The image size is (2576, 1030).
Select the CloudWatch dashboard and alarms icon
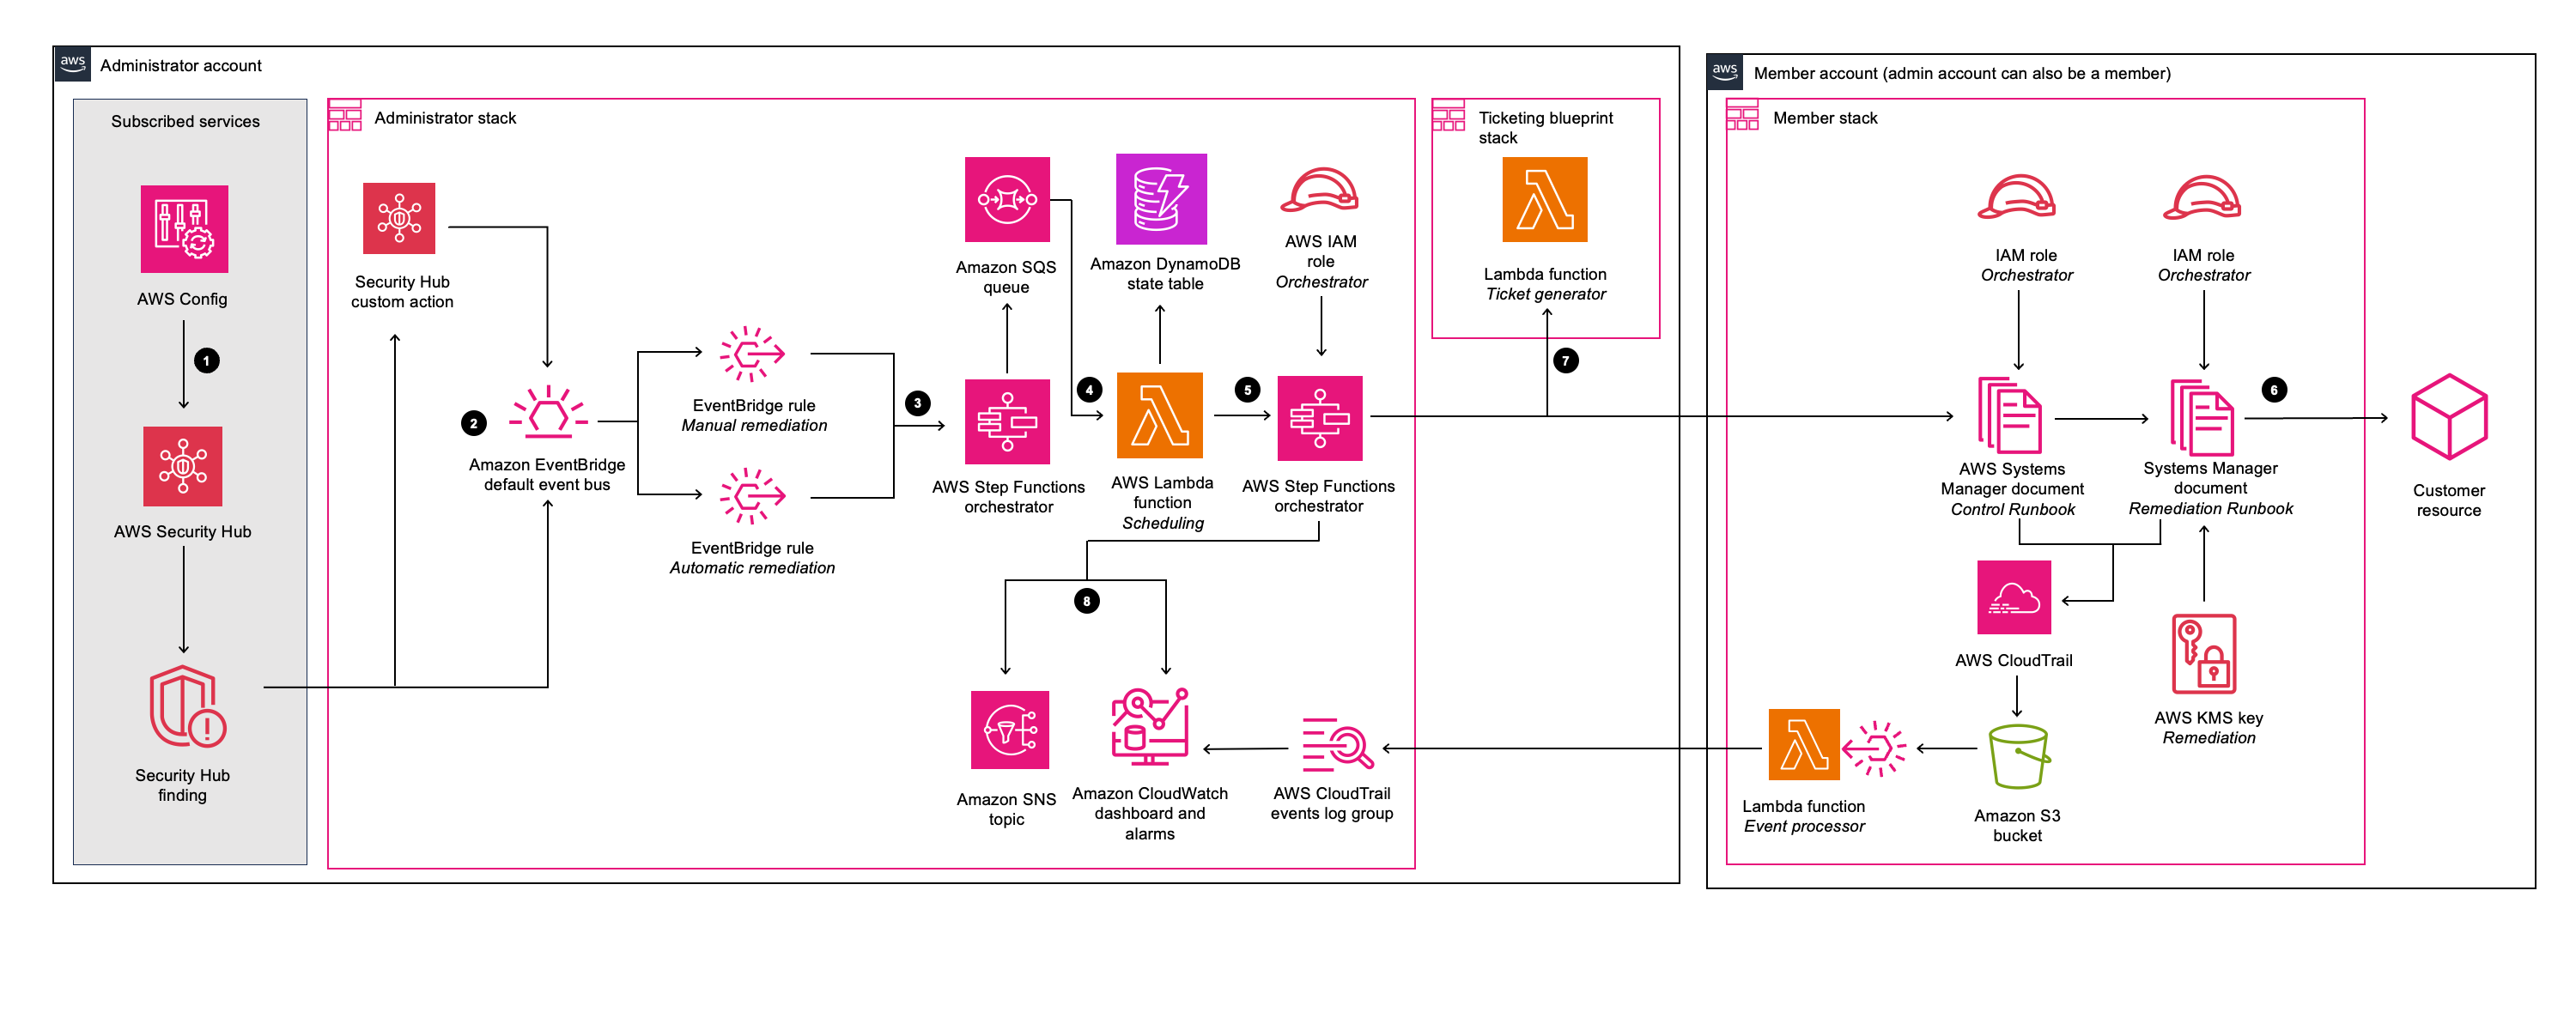[1150, 727]
